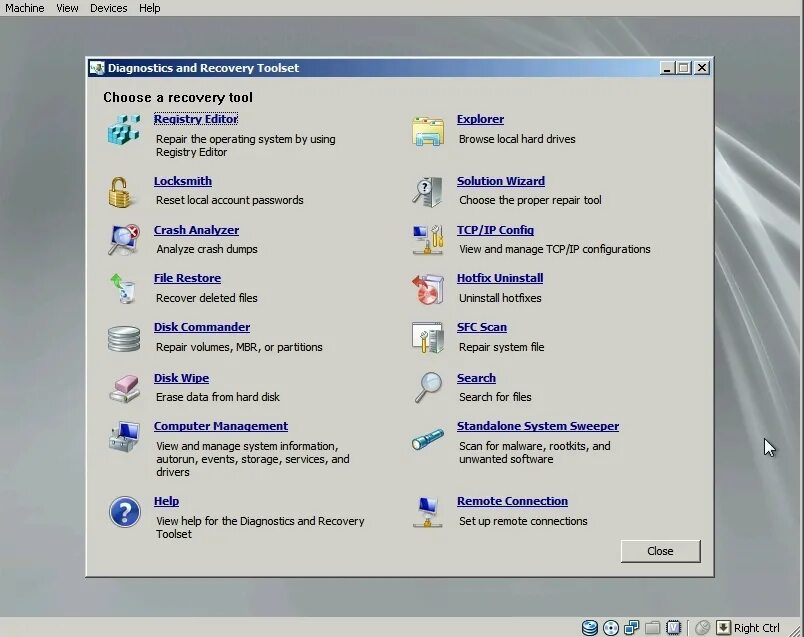
Task: Click the 'Reset local account passwords' description
Action: tap(230, 200)
